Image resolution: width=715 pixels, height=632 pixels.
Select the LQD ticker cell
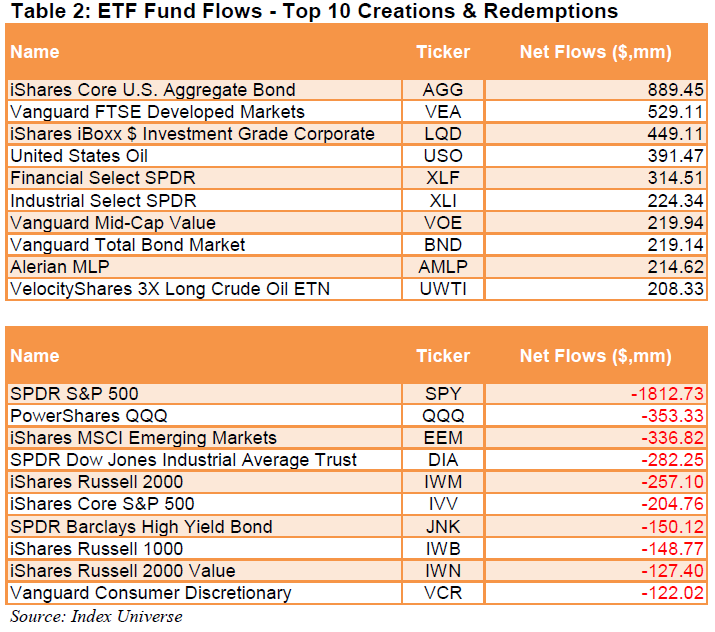pos(443,134)
